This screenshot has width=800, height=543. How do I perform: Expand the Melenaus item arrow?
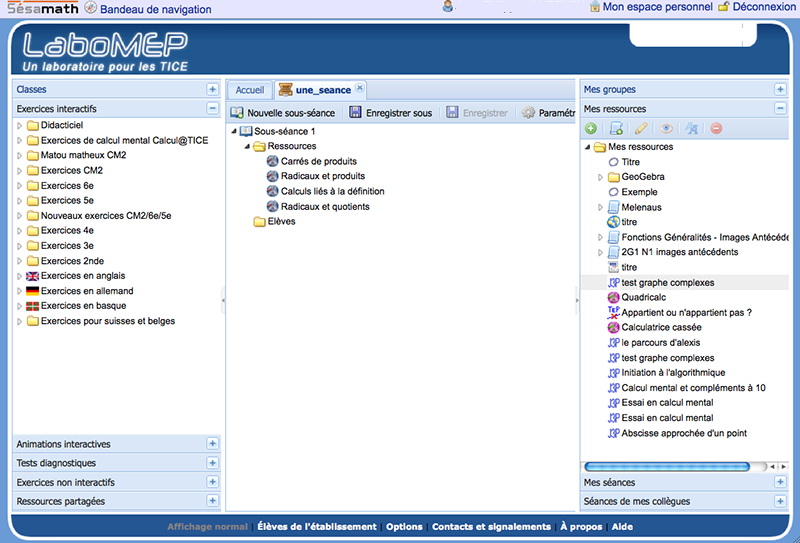pyautogui.click(x=601, y=207)
